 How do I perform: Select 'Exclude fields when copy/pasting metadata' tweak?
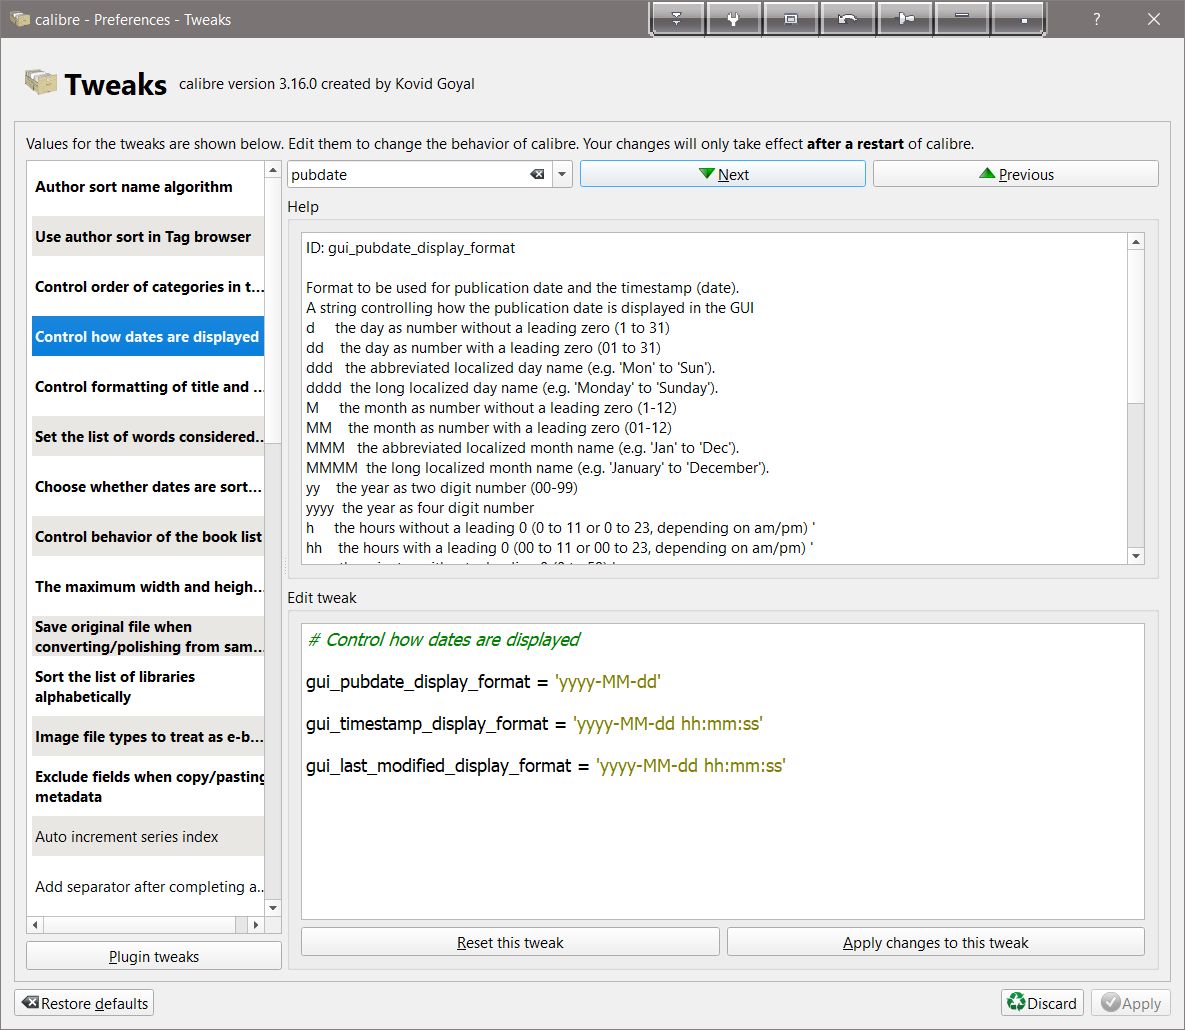point(147,786)
